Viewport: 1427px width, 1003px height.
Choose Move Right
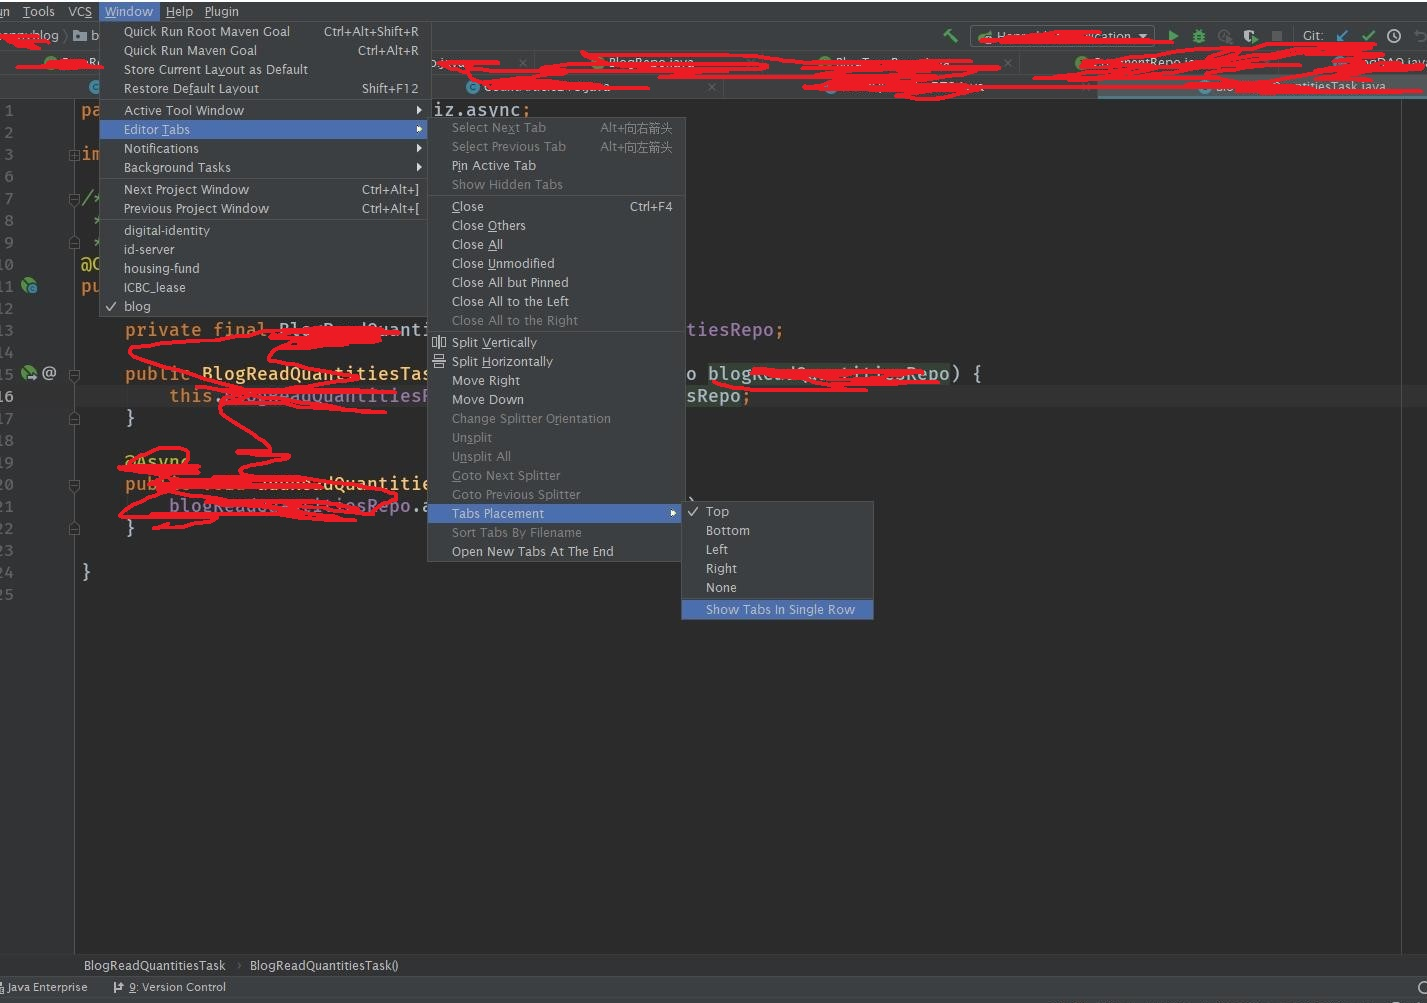click(x=556, y=380)
